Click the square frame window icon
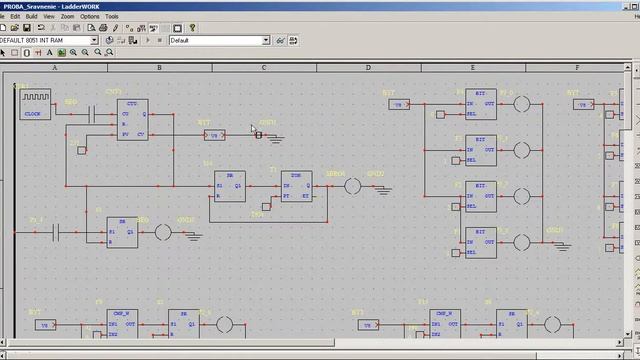 point(178,28)
